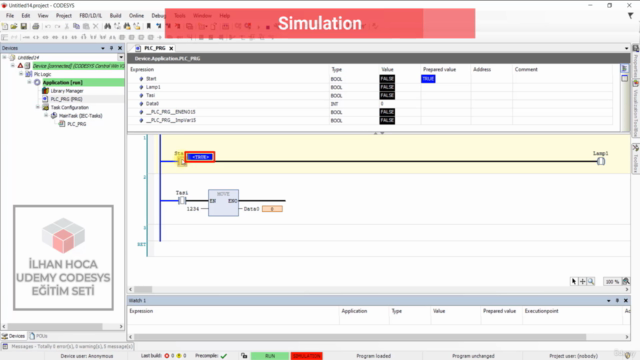Click the encrypted communication lock icon in status bar
640x360 pixels.
(244, 356)
